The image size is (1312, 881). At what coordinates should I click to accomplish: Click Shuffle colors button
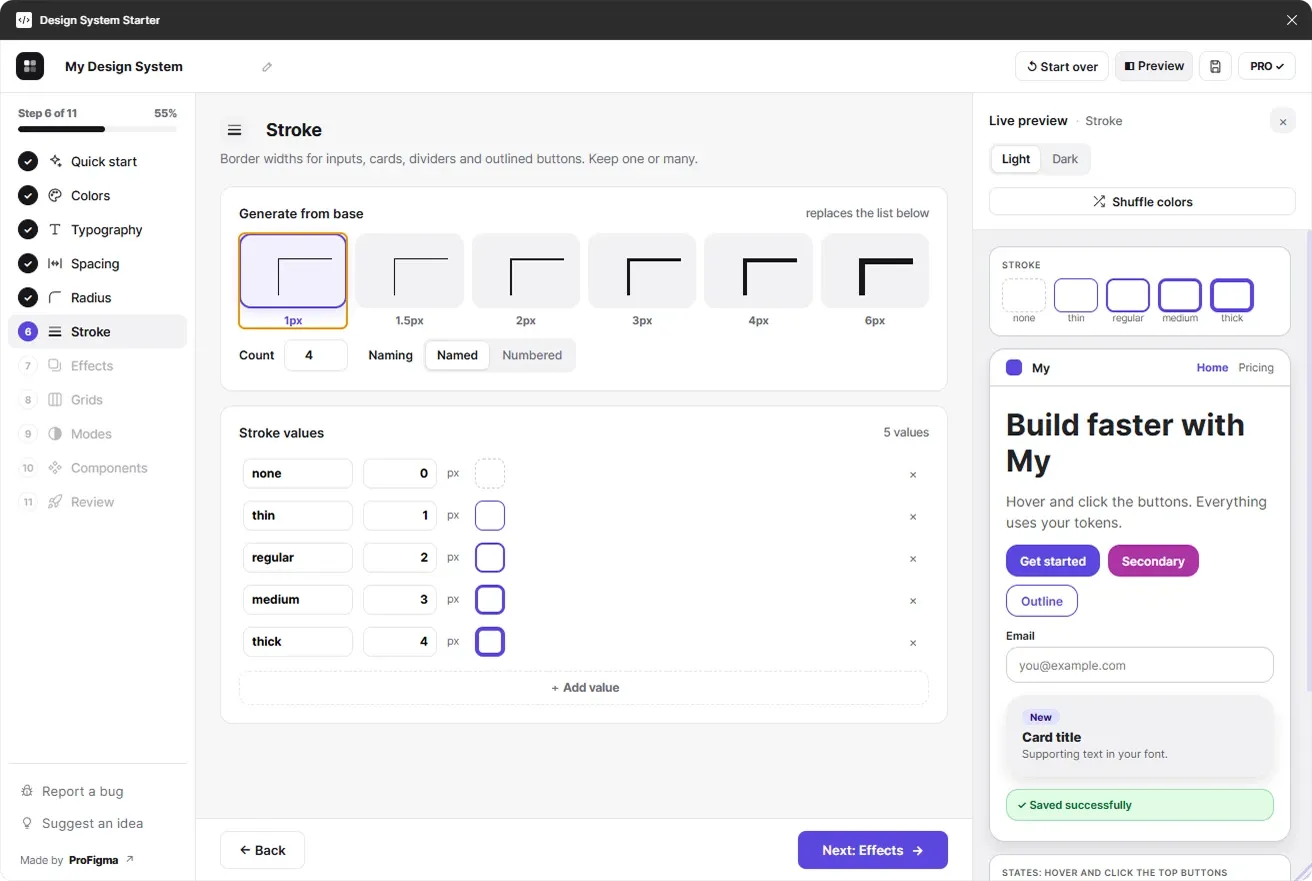[1142, 201]
